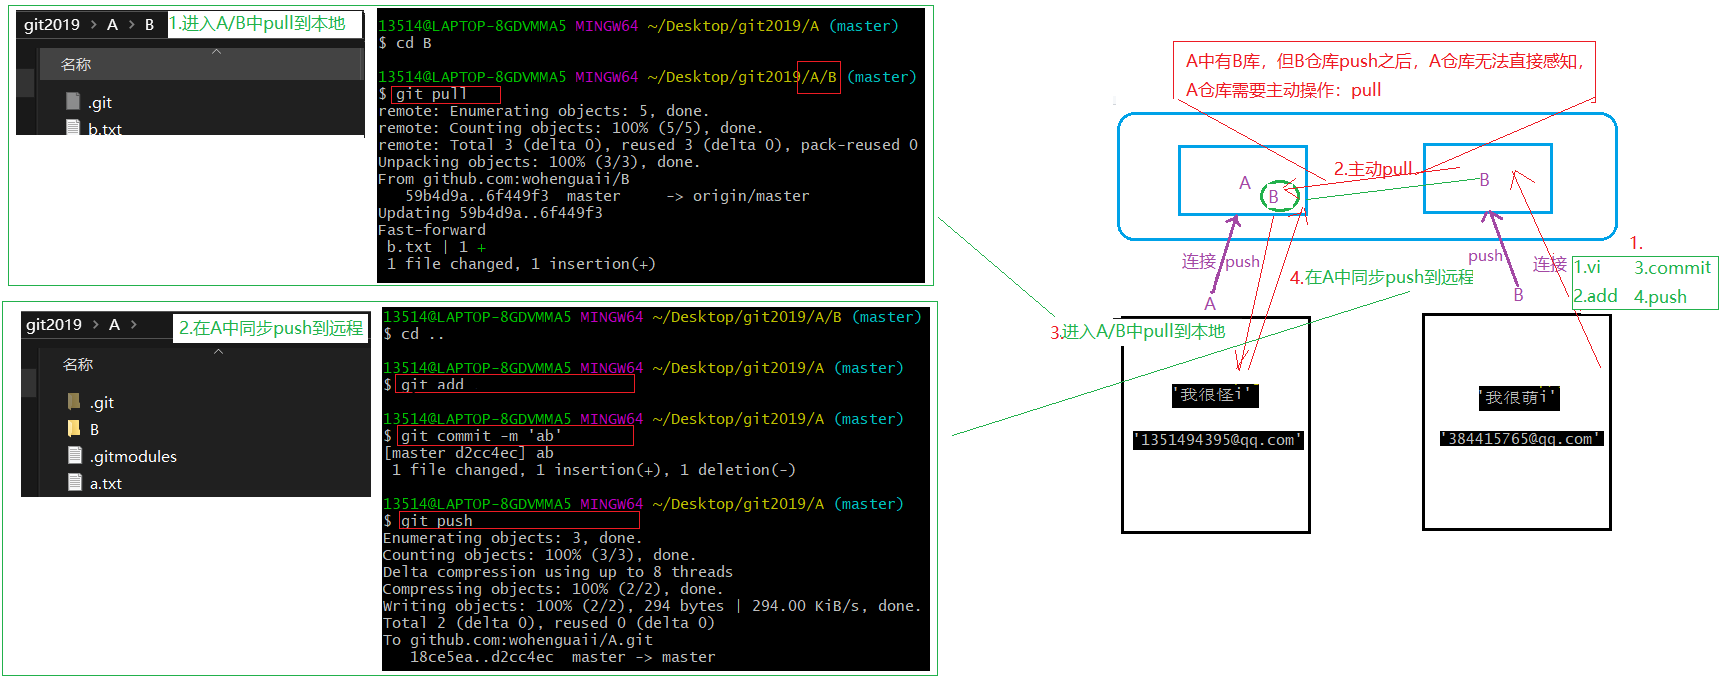Select the B segment in the upper breadcrumb
The image size is (1724, 681).
tap(149, 25)
